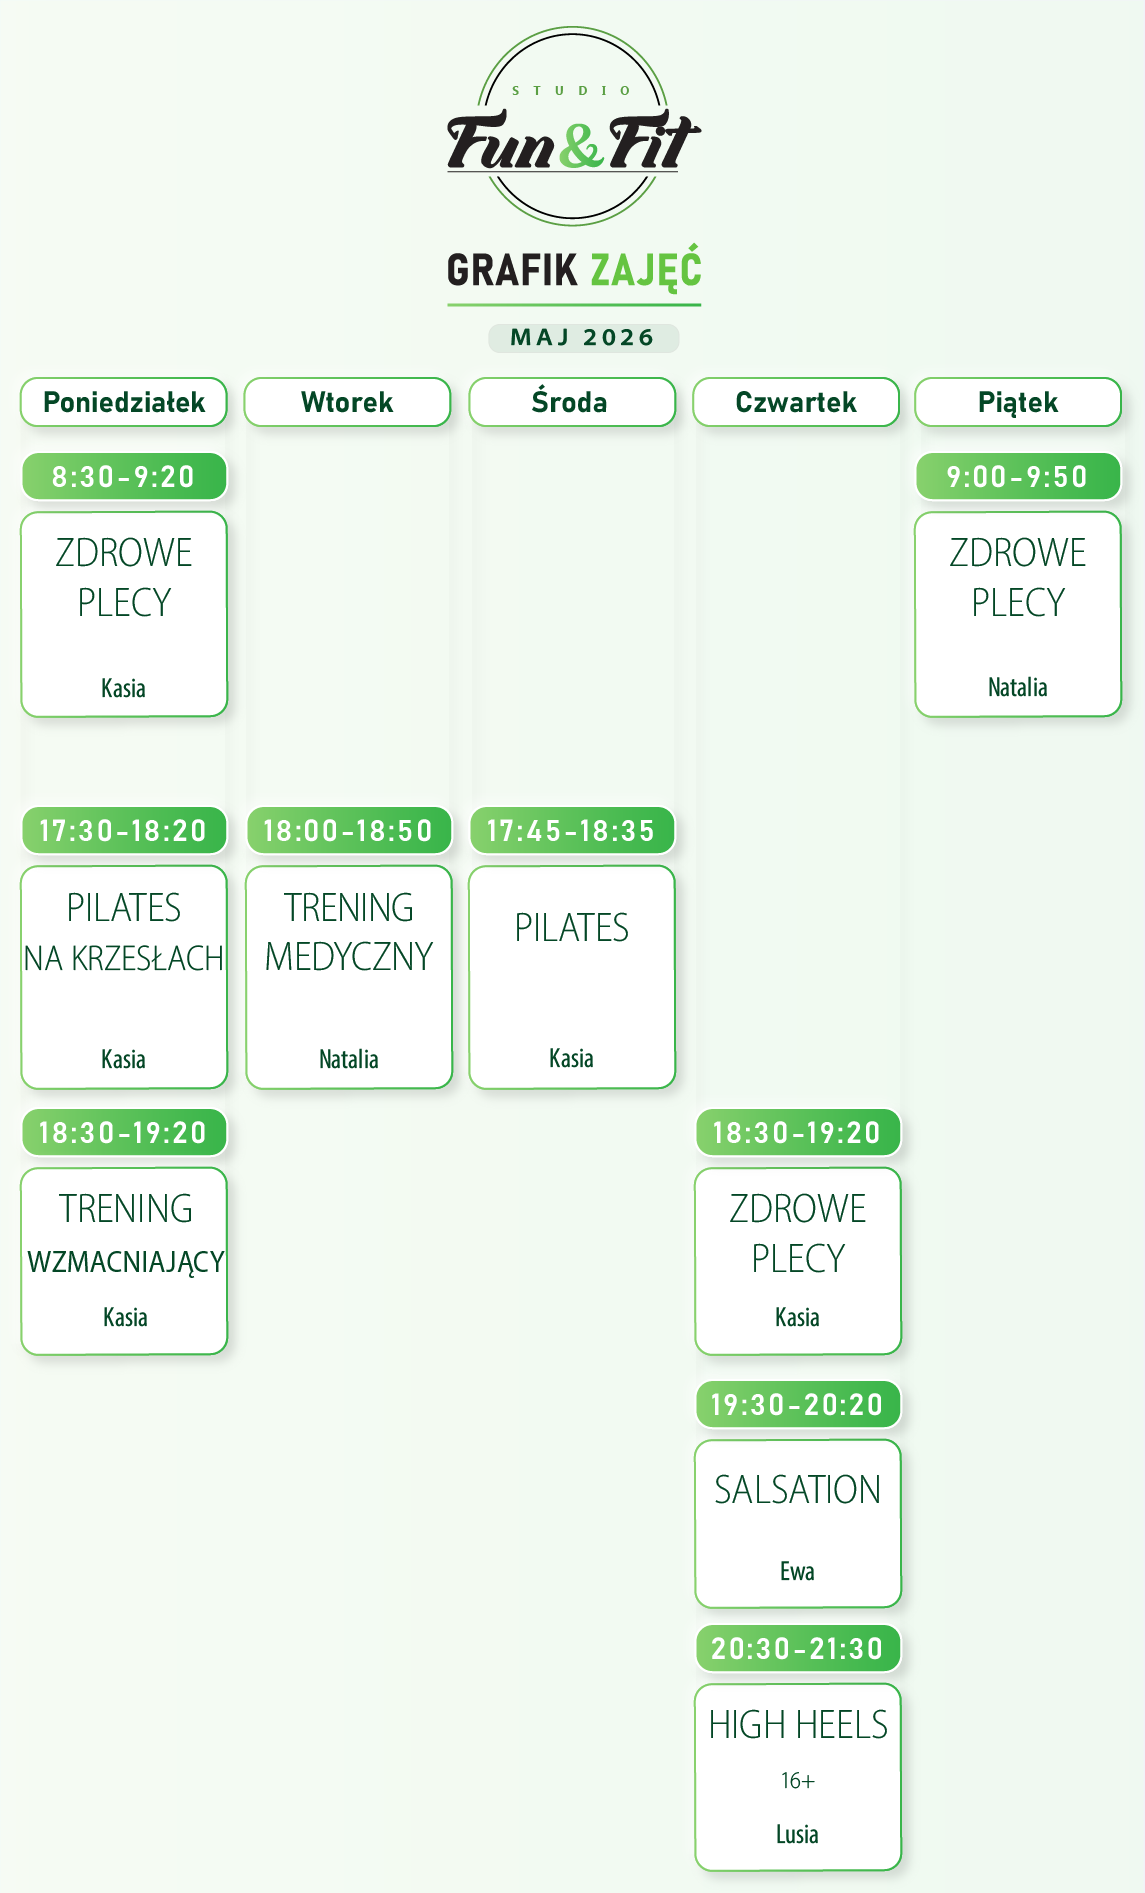Click the Grafik Zajęć heading
Image resolution: width=1145 pixels, height=1893 pixels.
click(574, 271)
